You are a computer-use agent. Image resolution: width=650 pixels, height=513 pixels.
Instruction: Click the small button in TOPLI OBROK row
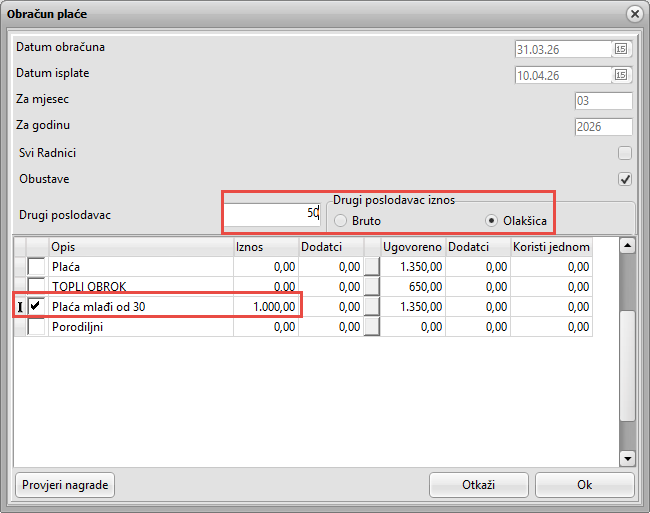tap(372, 286)
